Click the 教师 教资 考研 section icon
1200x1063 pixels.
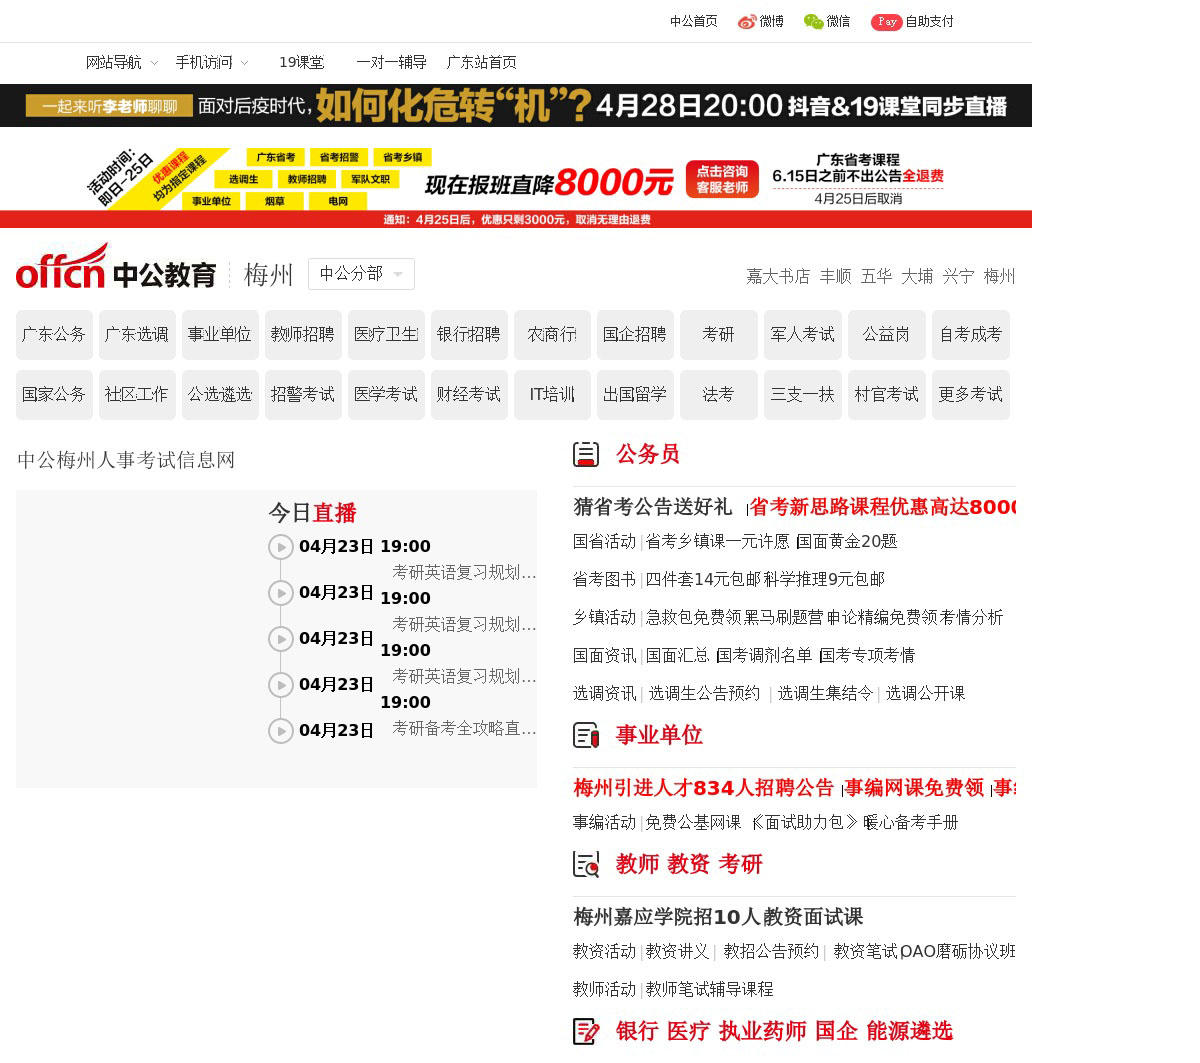(586, 865)
